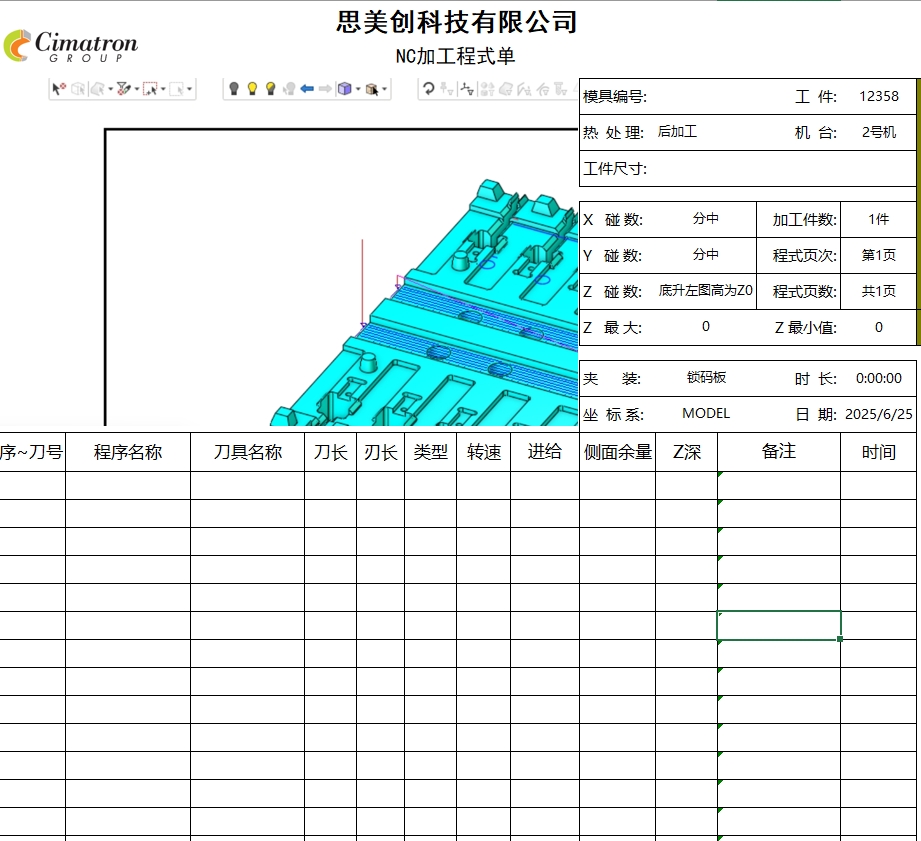Viewport: 921px width, 841px height.
Task: Click the greyed tilted surface icon
Action: [x=506, y=89]
